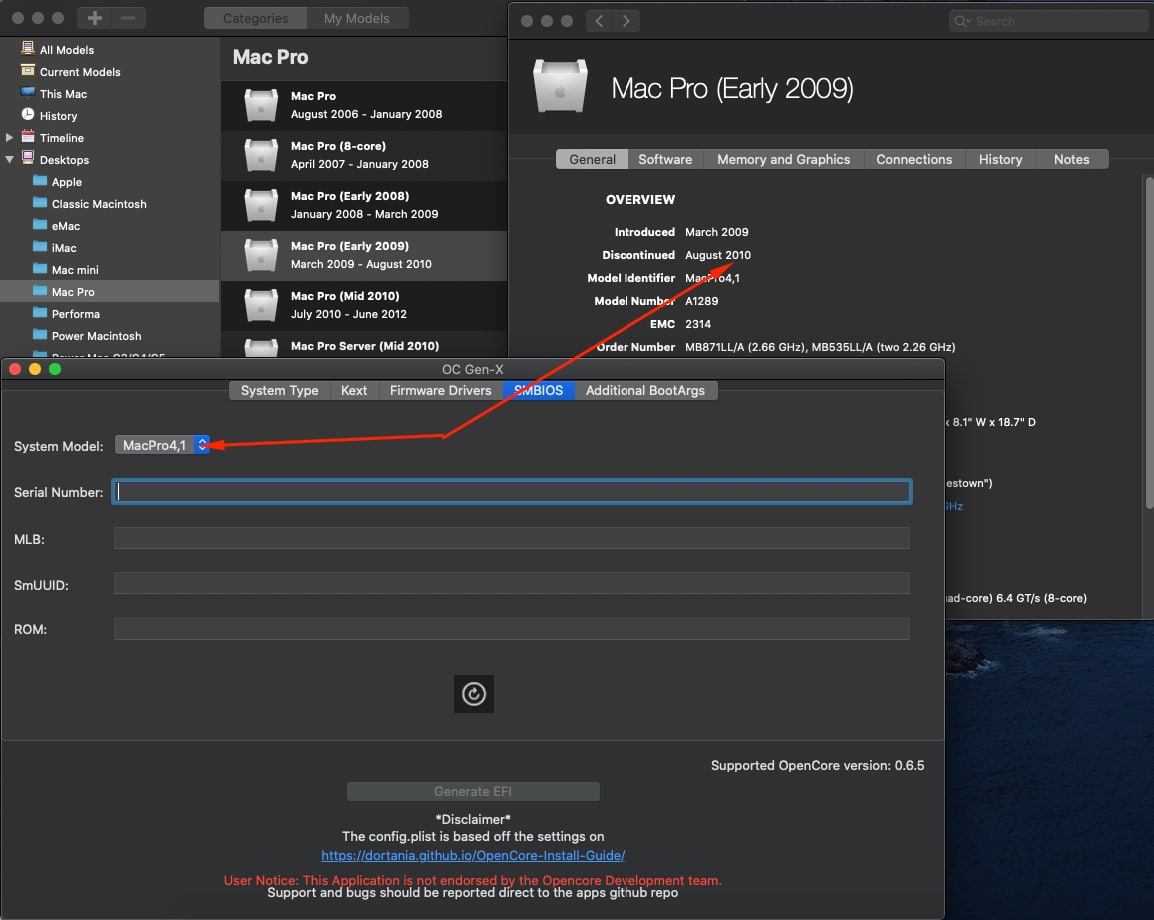The image size is (1154, 920).
Task: Click the large Mac Pro (Early 2009) header icon
Action: coord(560,85)
